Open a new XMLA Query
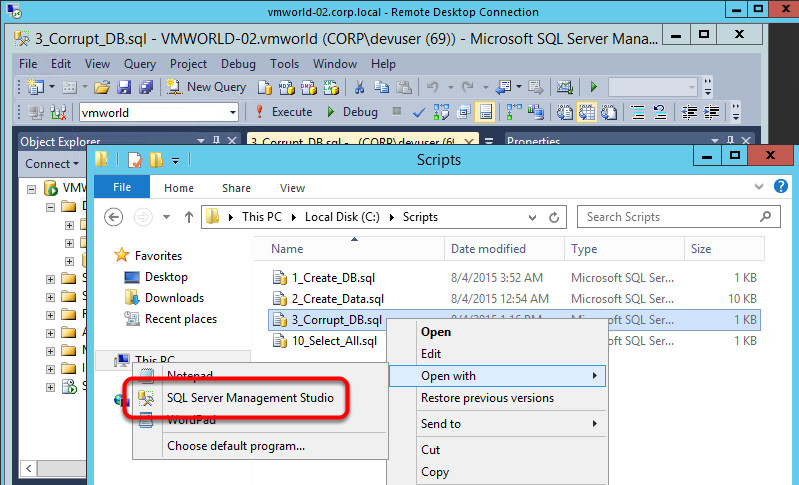Image resolution: width=799 pixels, height=485 pixels. (x=331, y=87)
